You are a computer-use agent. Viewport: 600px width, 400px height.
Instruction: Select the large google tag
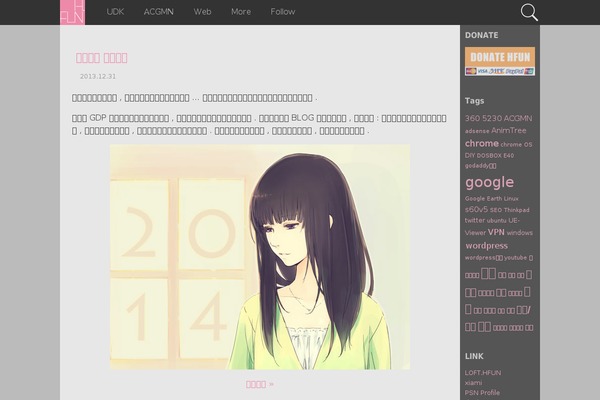(x=489, y=183)
